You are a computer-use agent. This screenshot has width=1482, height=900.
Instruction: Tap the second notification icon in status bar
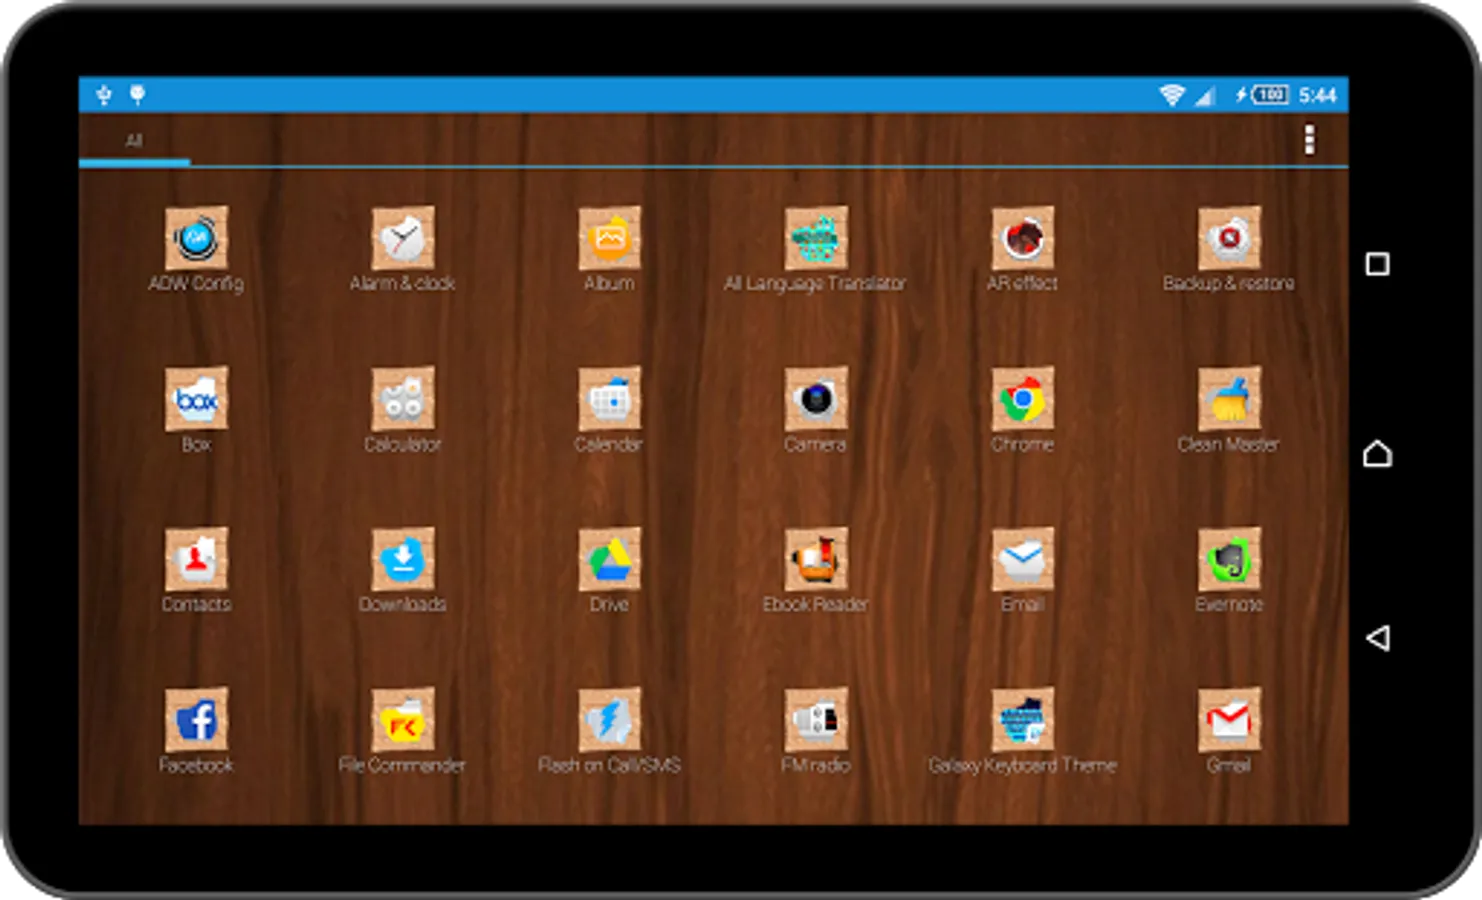tap(138, 95)
